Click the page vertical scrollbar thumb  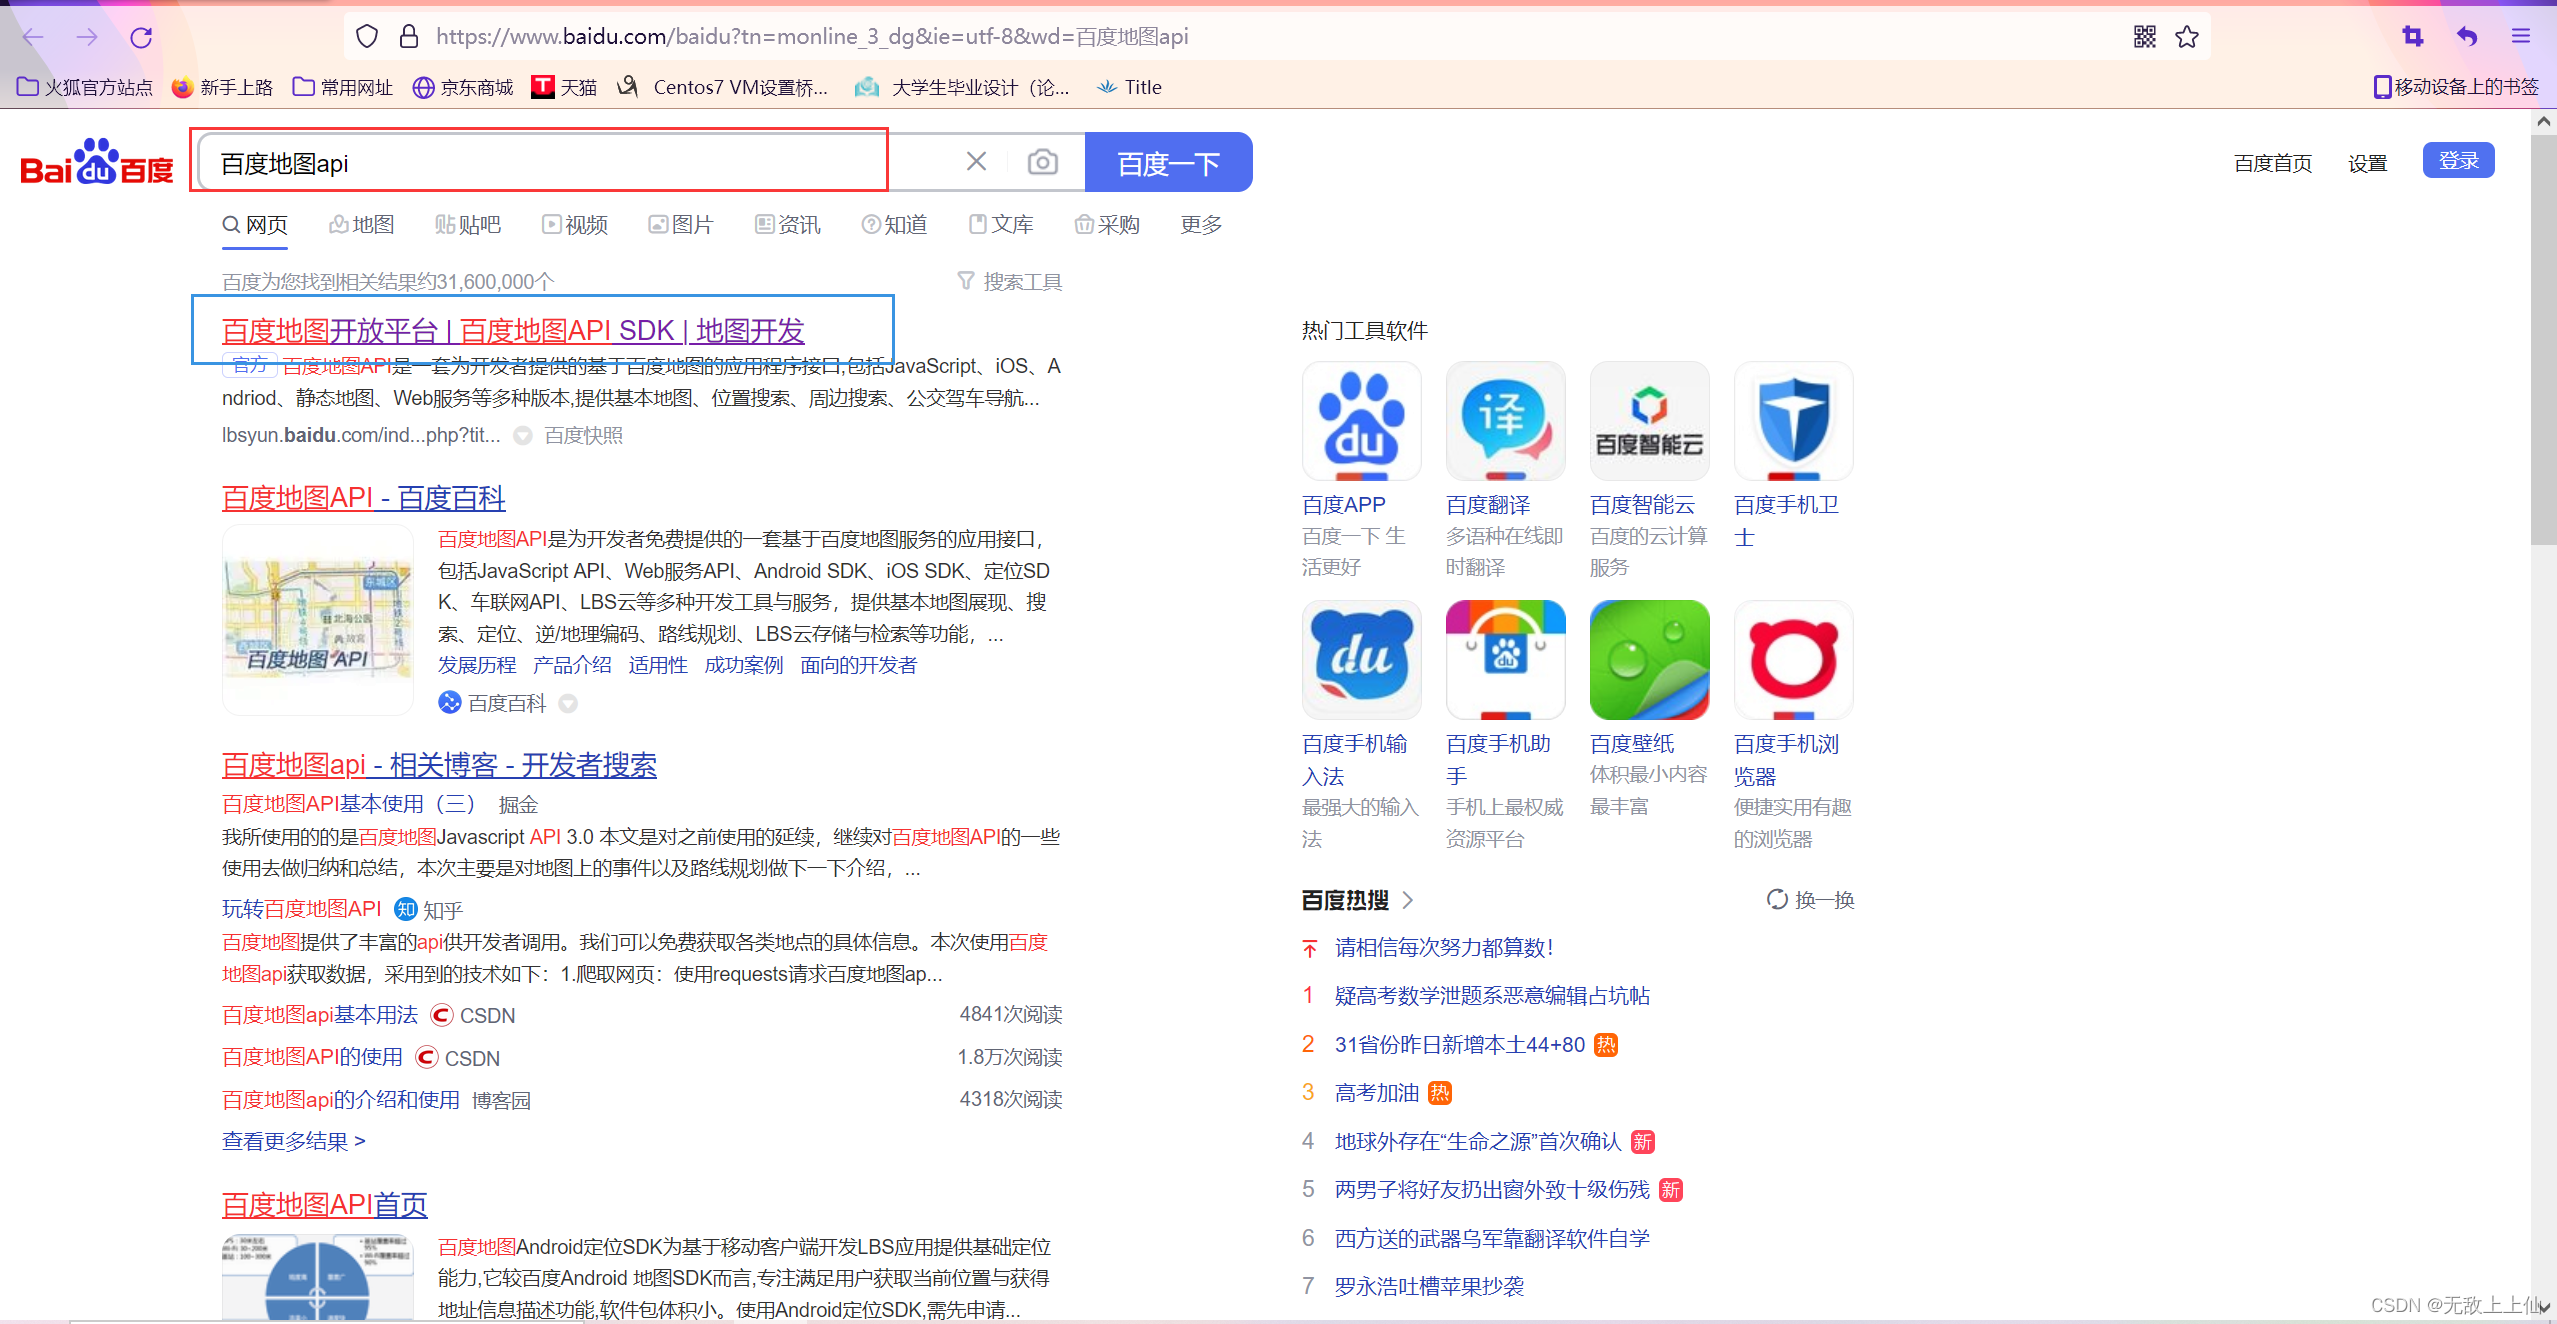[2544, 340]
